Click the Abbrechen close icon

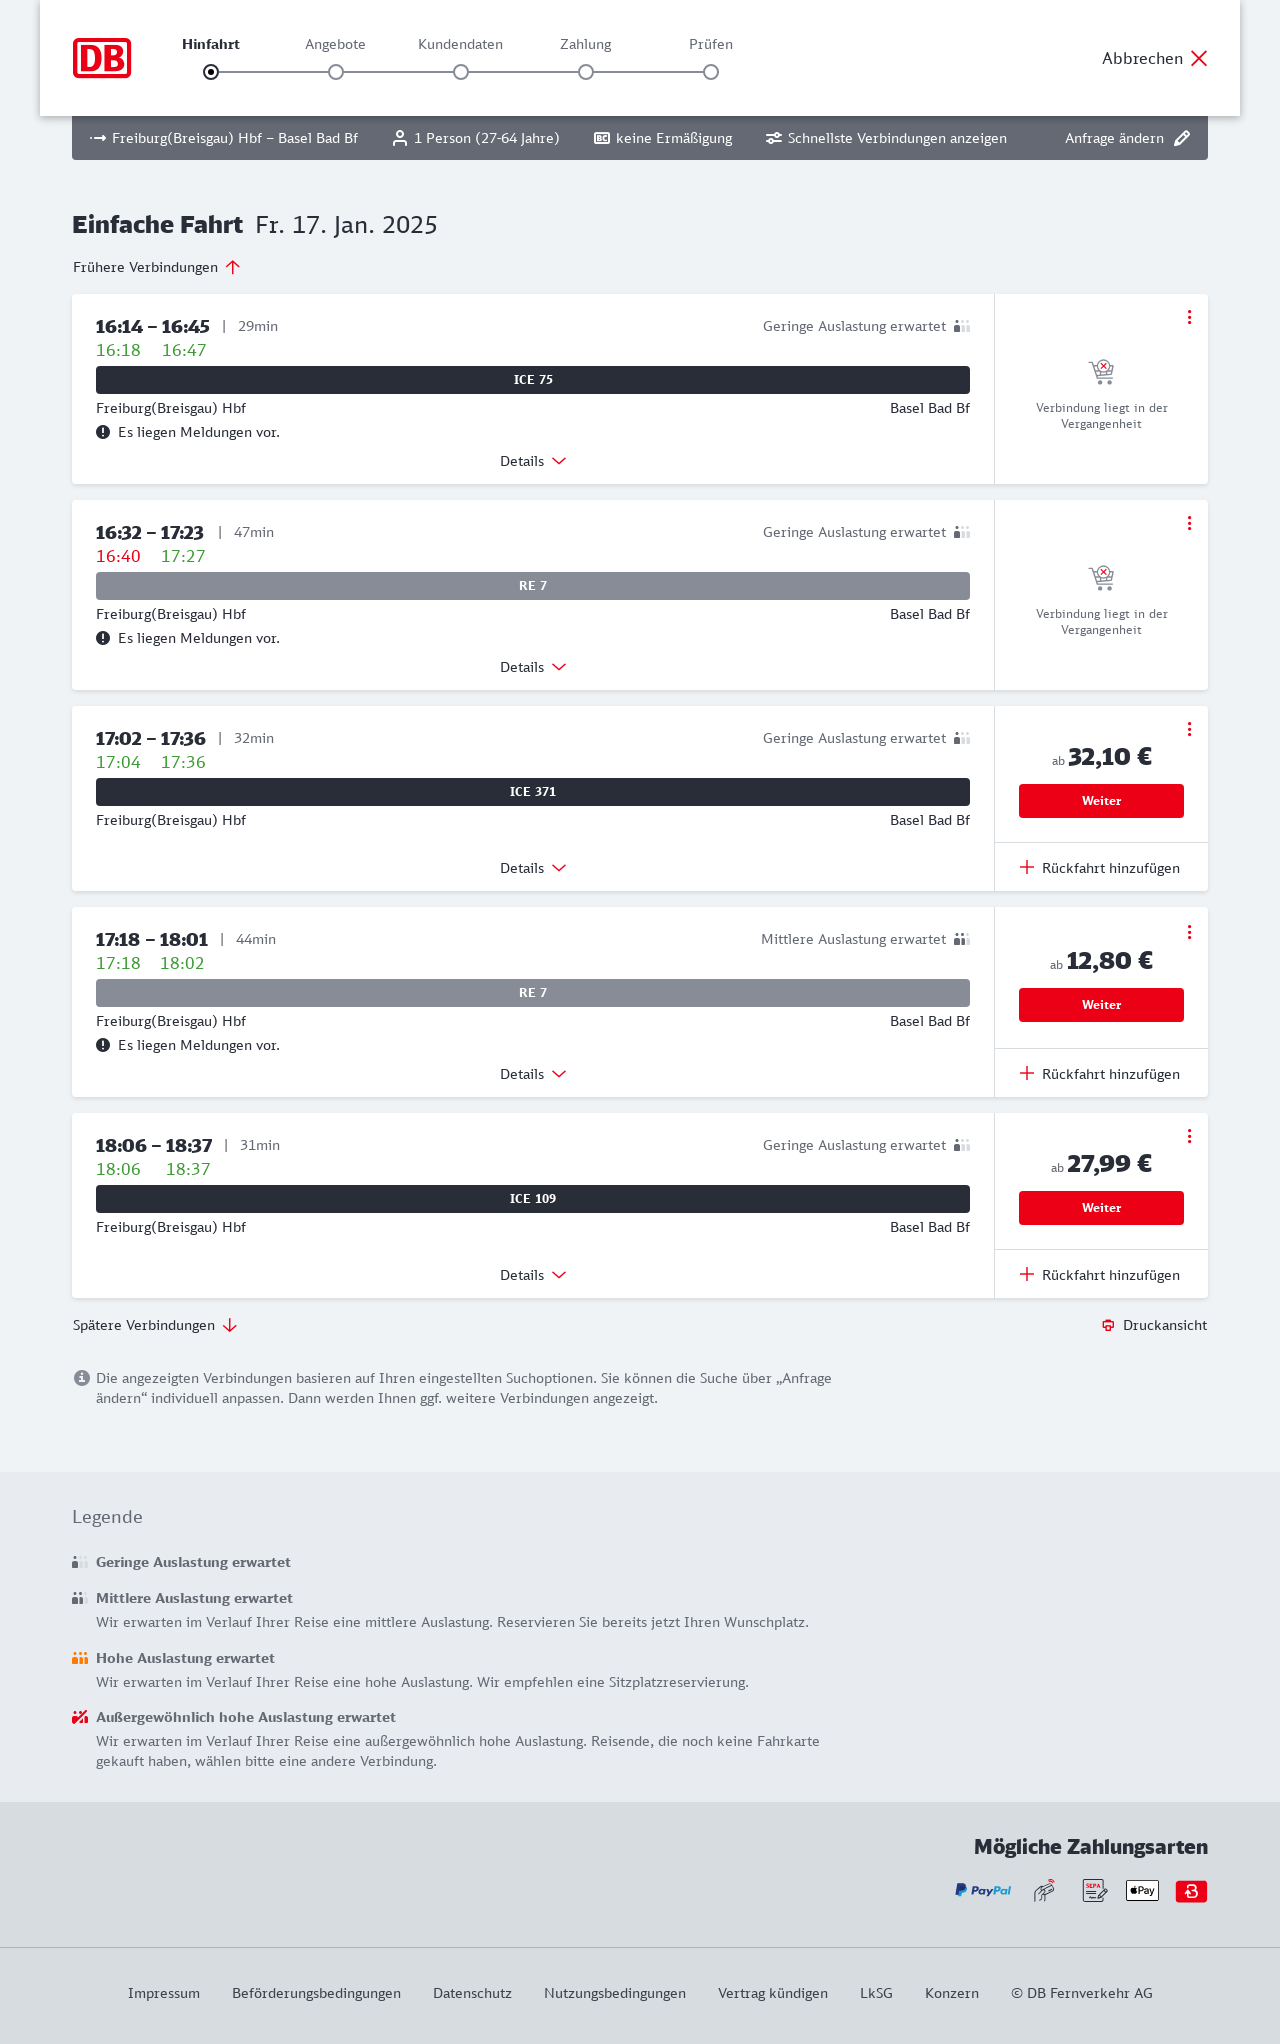(1199, 58)
